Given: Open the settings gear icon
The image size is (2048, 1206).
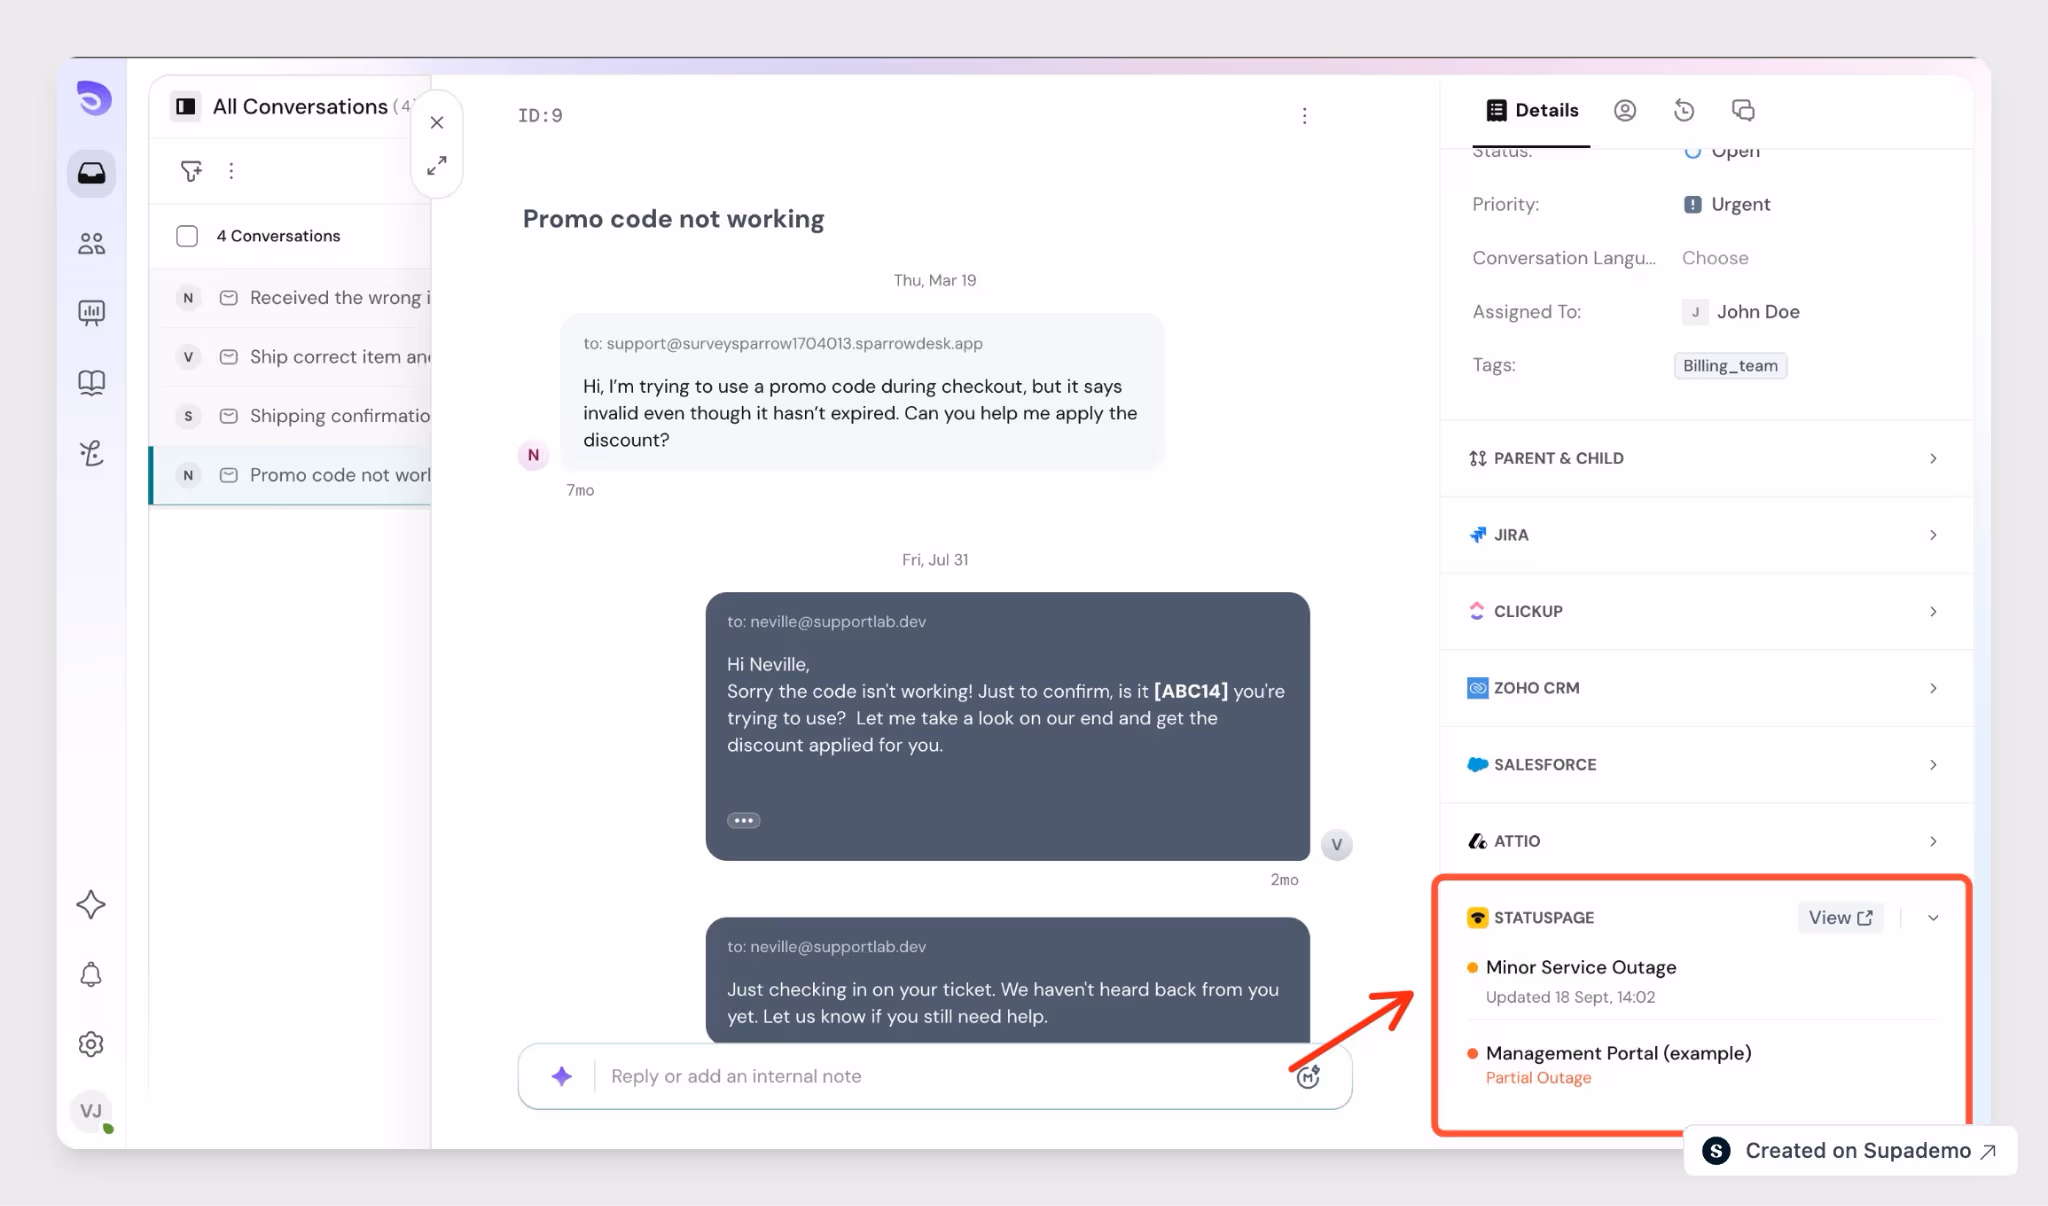Looking at the screenshot, I should 91,1044.
